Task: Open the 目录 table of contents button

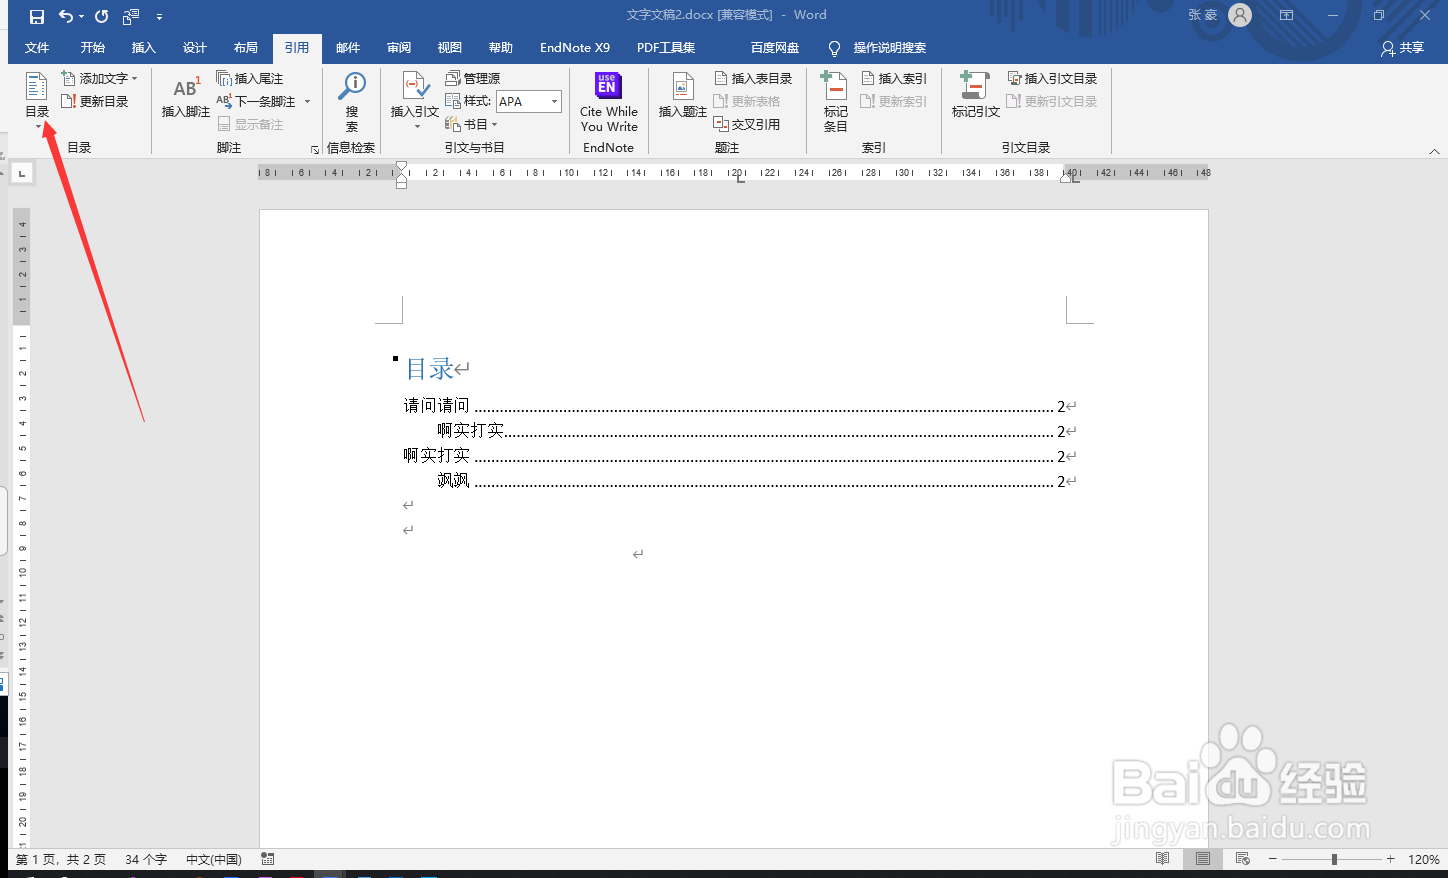Action: [x=37, y=98]
